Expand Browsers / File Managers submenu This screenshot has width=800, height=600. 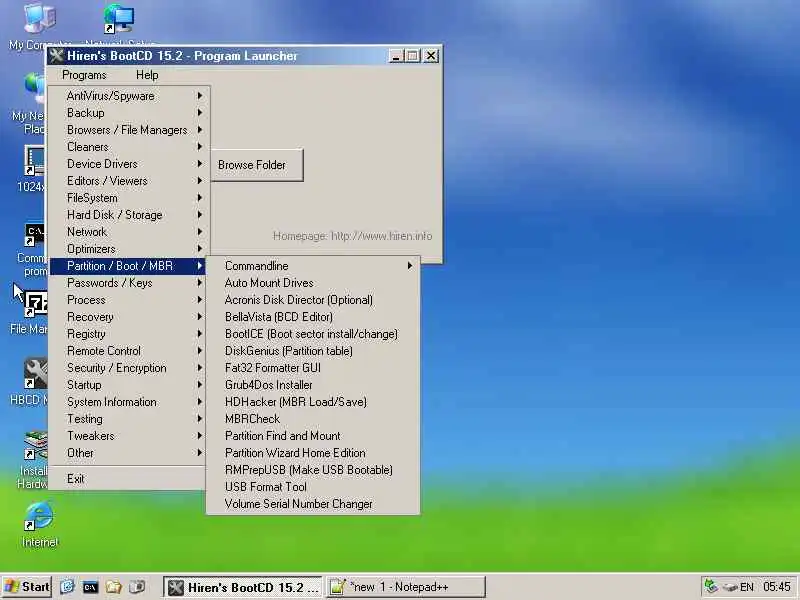click(128, 130)
